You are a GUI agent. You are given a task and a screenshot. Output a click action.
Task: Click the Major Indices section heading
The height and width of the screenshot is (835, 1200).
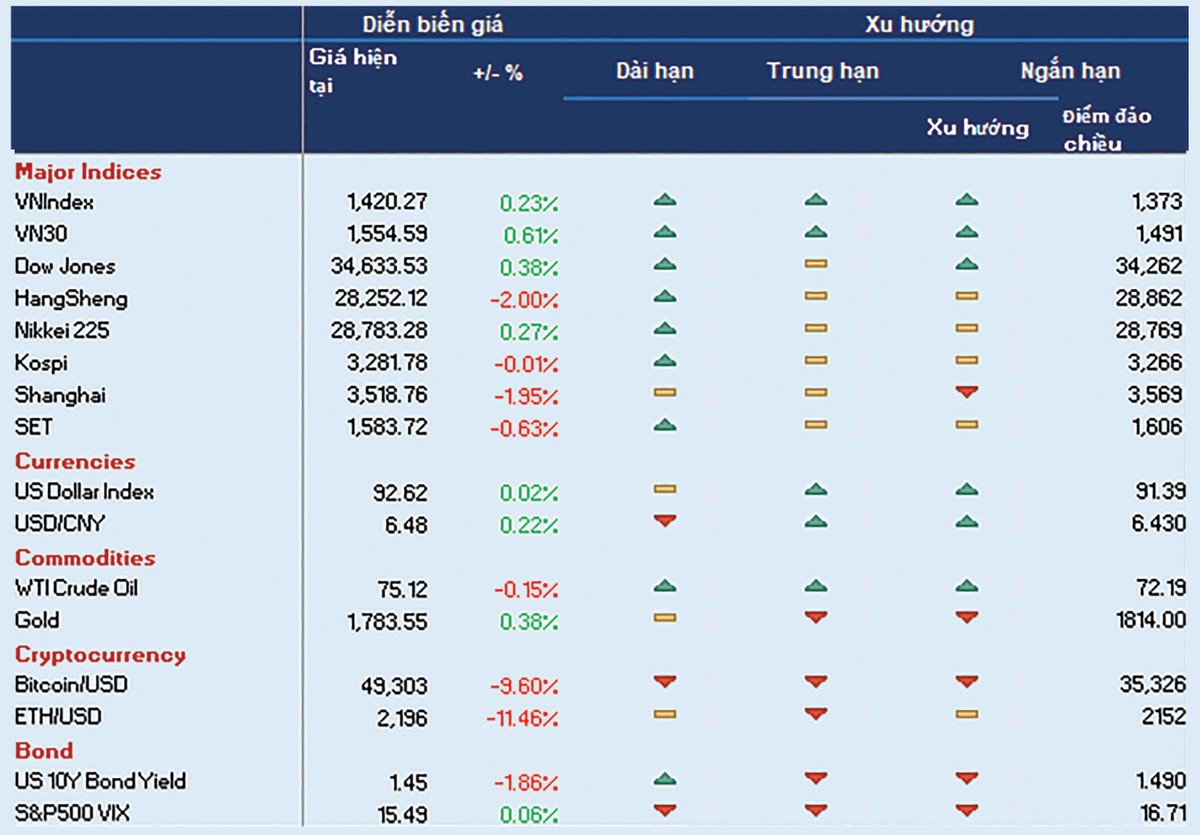pyautogui.click(x=88, y=172)
